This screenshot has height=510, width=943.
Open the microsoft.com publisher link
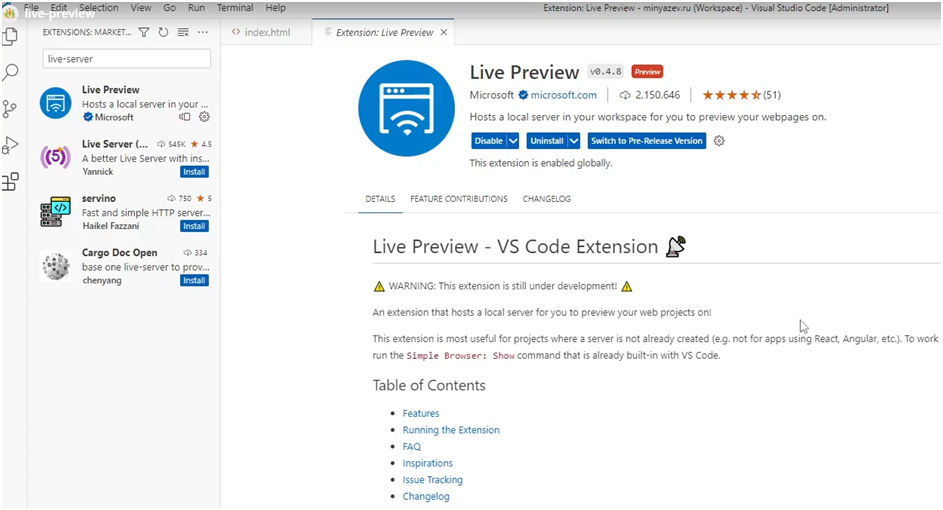pos(564,95)
